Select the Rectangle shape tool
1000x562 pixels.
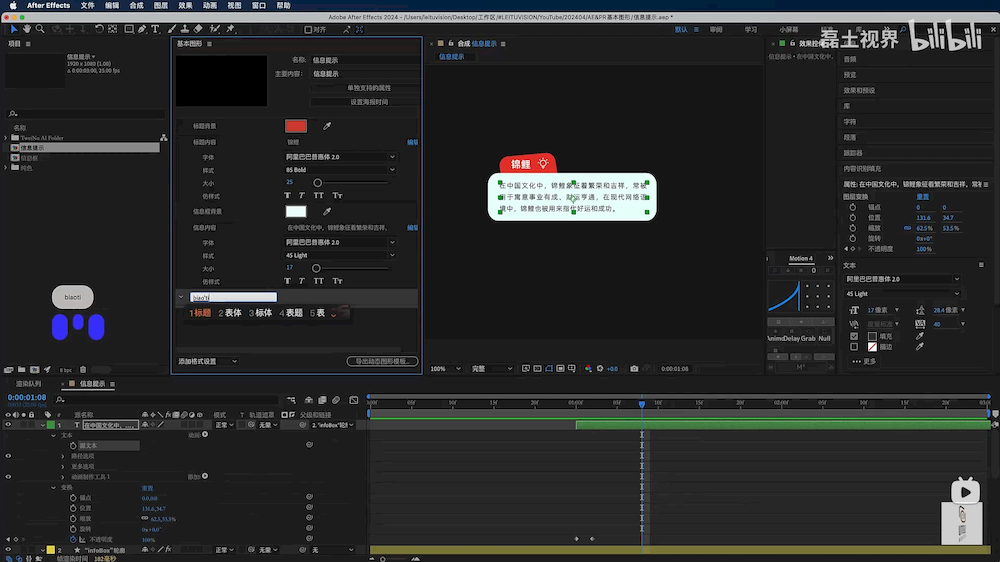[x=129, y=29]
